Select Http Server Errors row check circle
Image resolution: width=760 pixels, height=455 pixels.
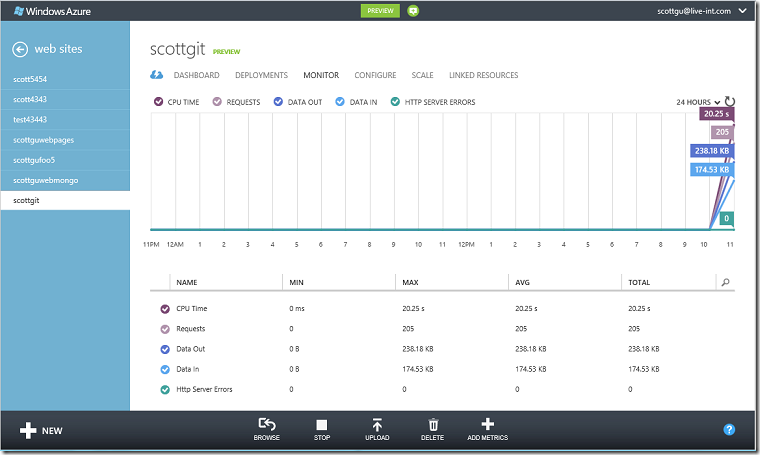coord(165,390)
